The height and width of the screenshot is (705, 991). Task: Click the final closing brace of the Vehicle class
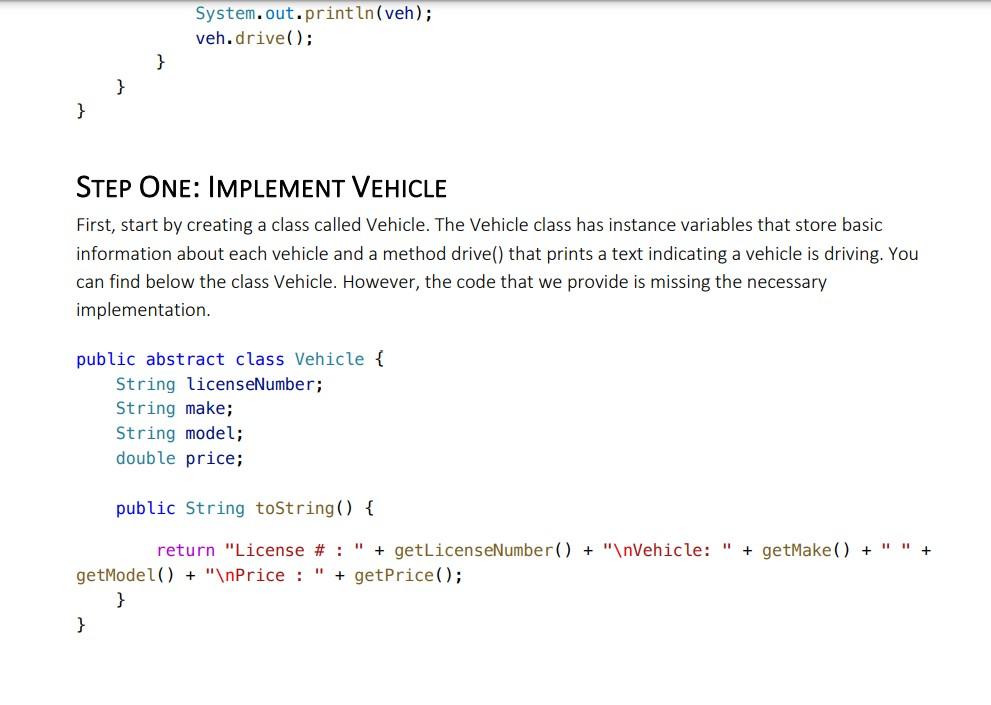80,623
